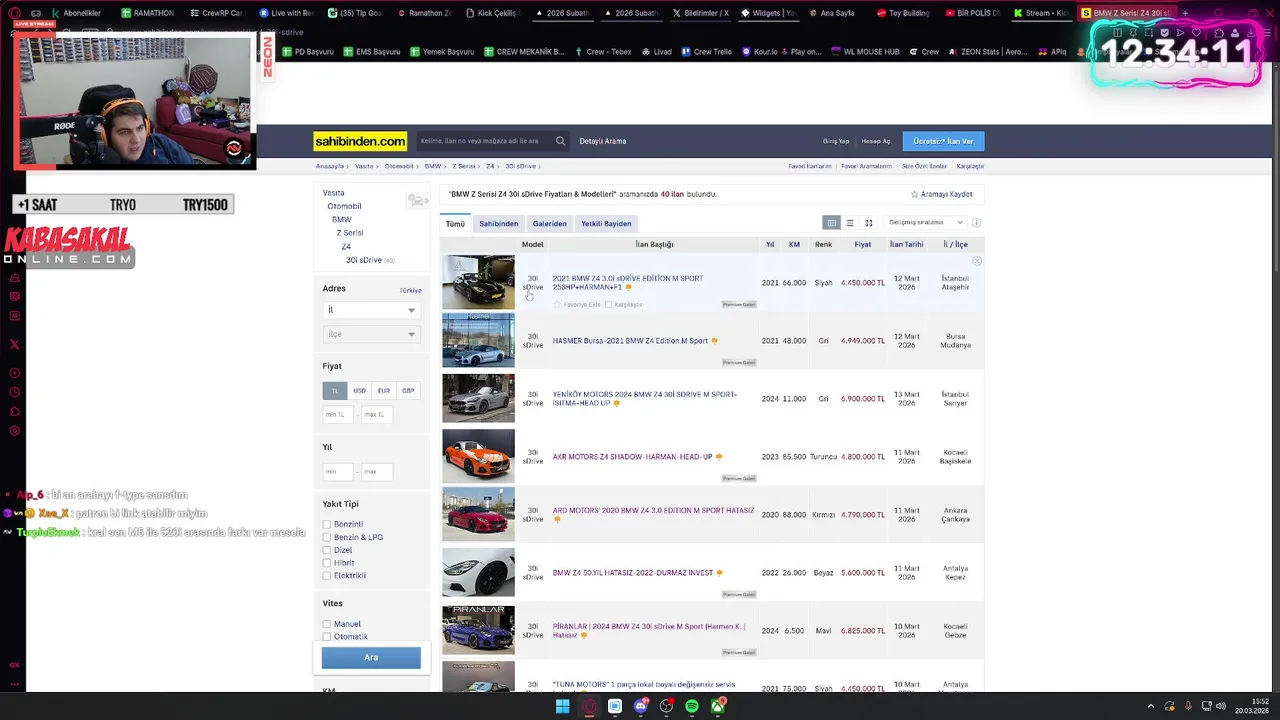Open Spotify from the taskbar
This screenshot has width=1280, height=720.
point(692,707)
